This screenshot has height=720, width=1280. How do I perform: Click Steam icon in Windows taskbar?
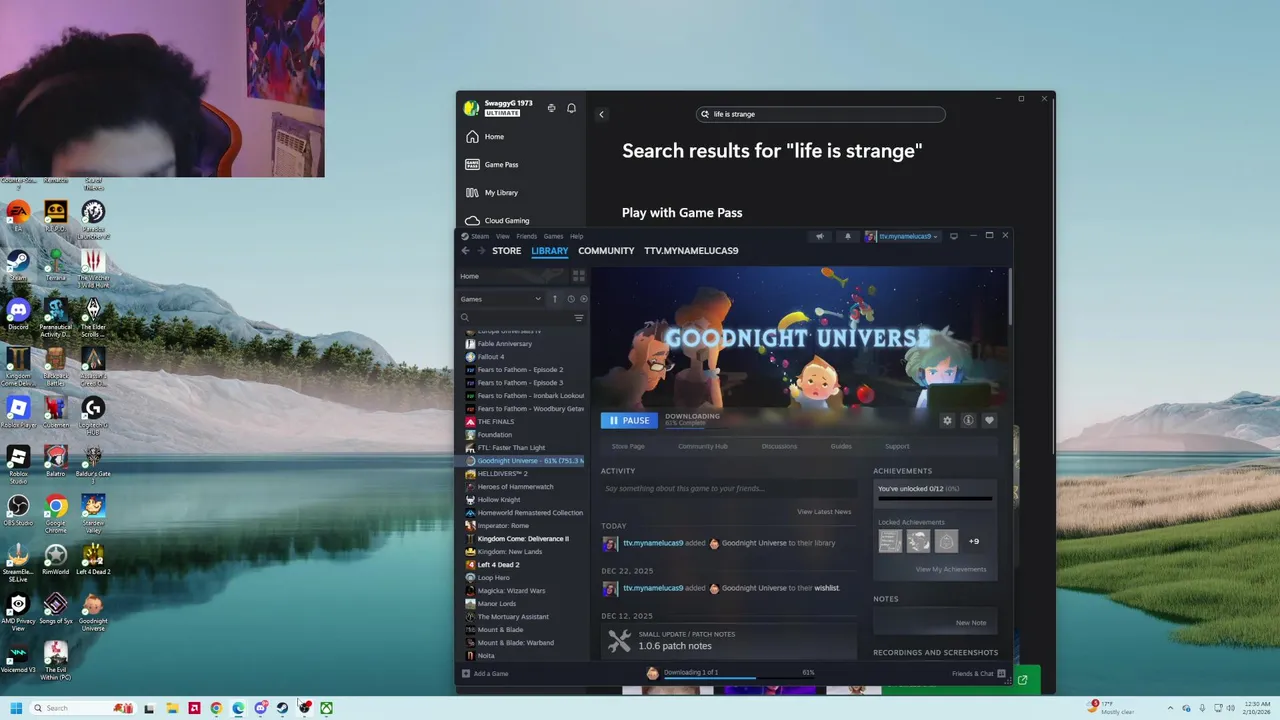[x=282, y=708]
